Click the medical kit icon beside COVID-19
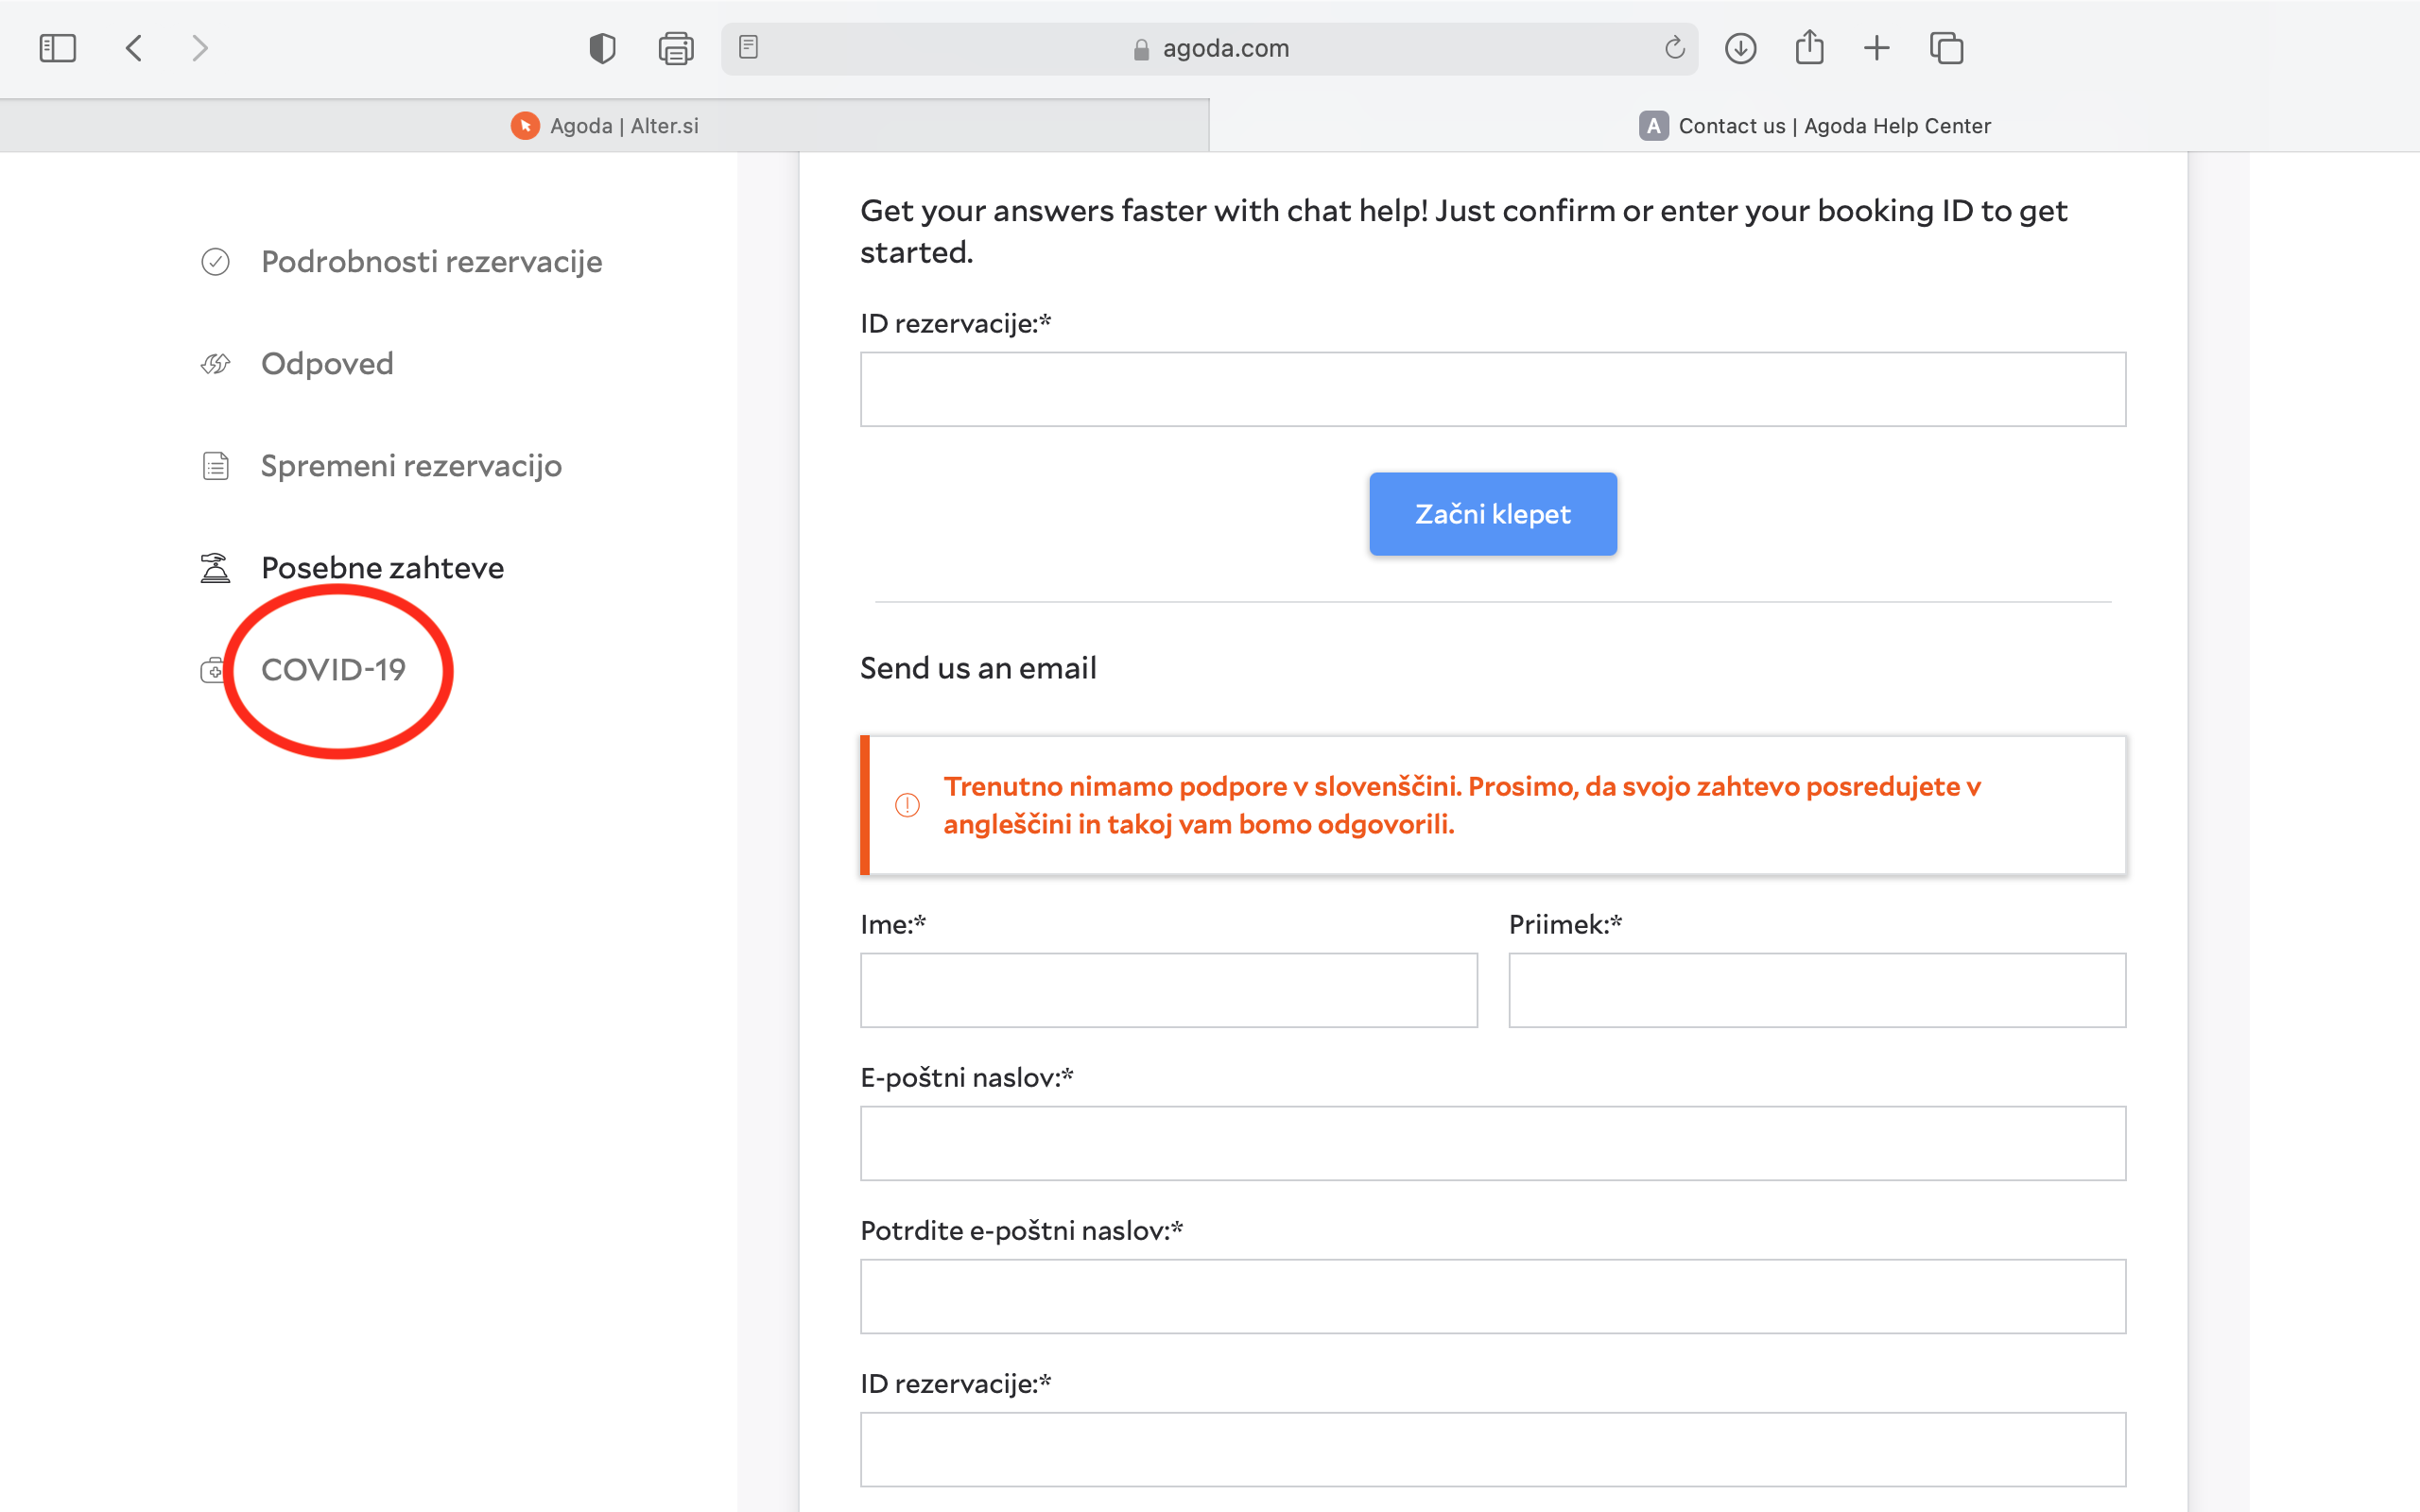This screenshot has width=2420, height=1512. pos(212,670)
